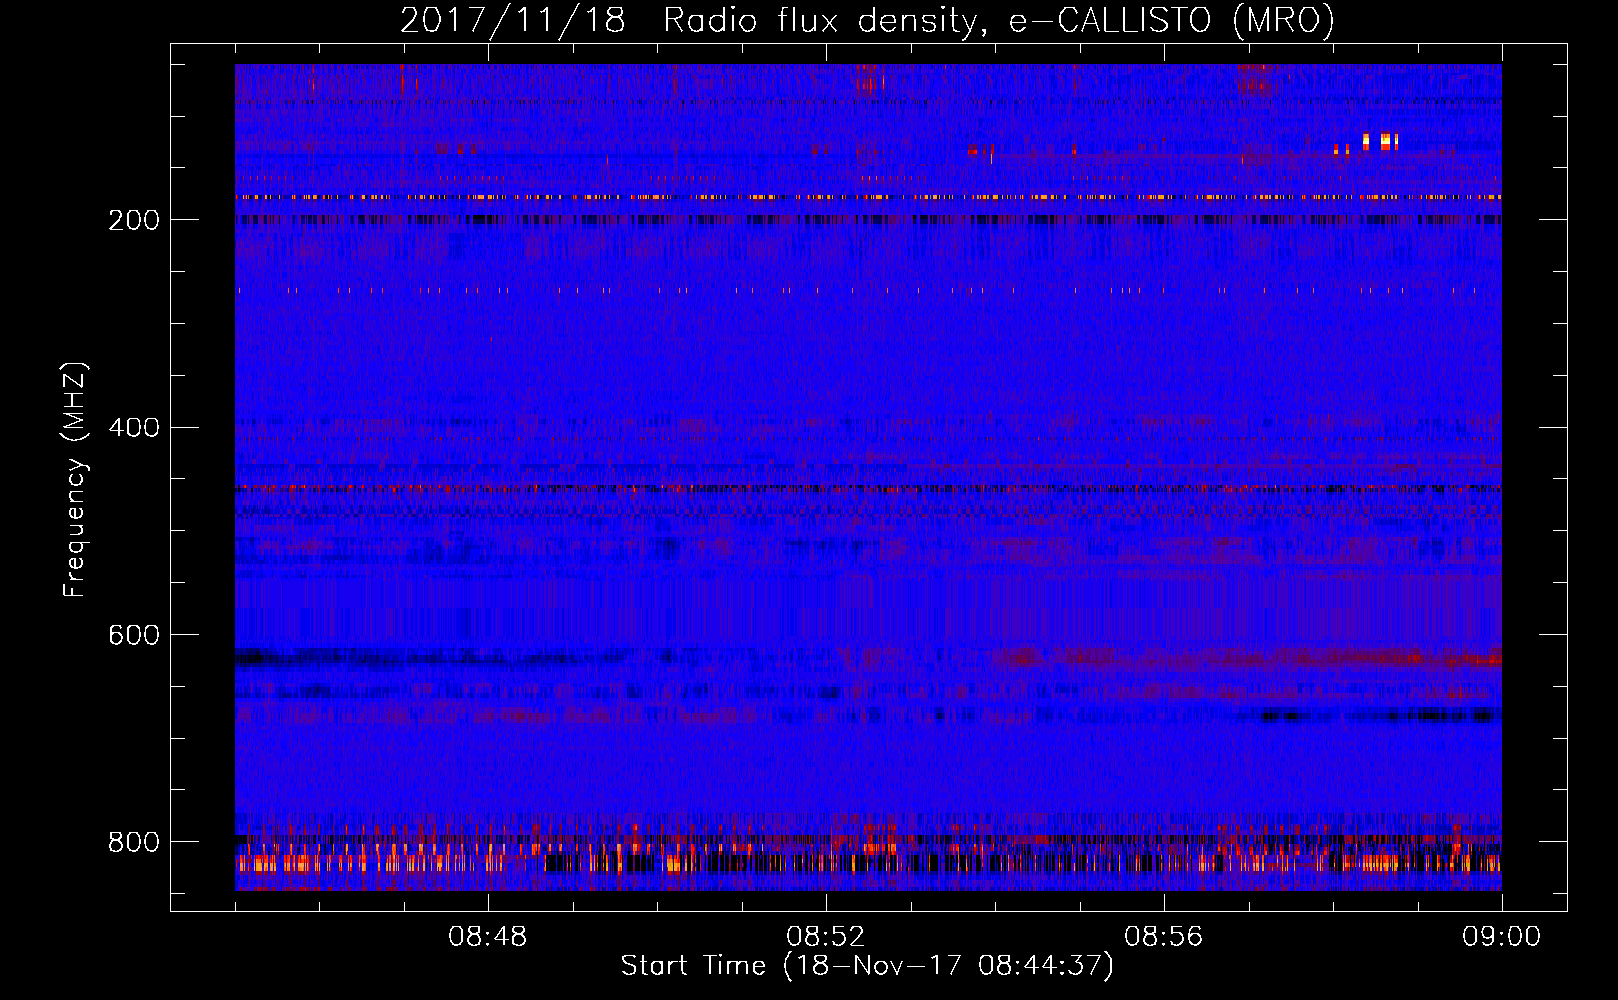Click the 08:52 time tick label

coord(826,937)
